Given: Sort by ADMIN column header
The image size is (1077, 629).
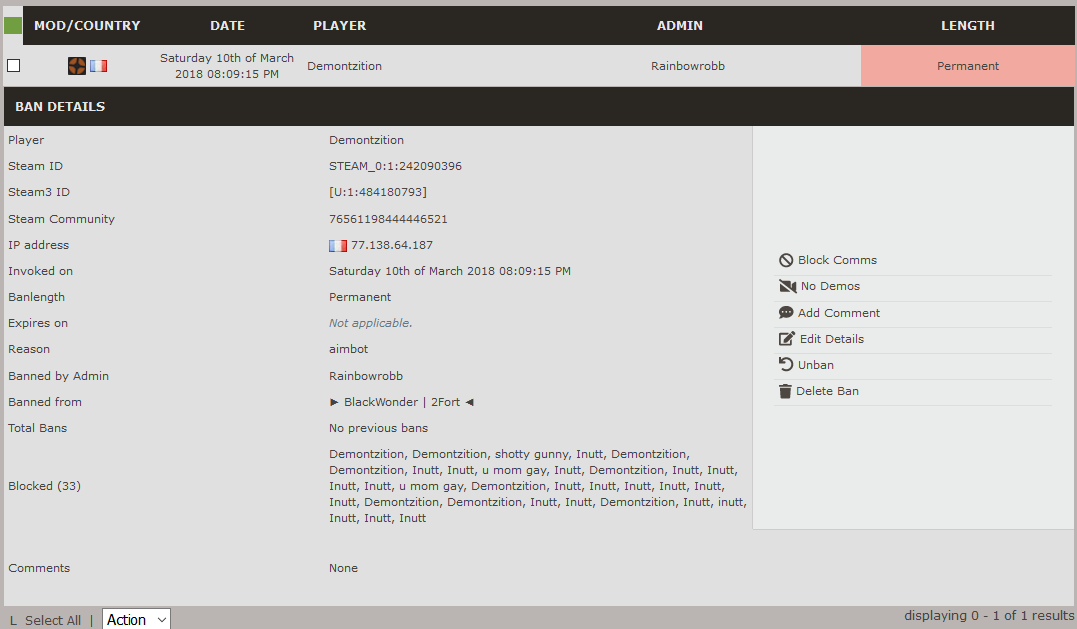Looking at the screenshot, I should [679, 25].
